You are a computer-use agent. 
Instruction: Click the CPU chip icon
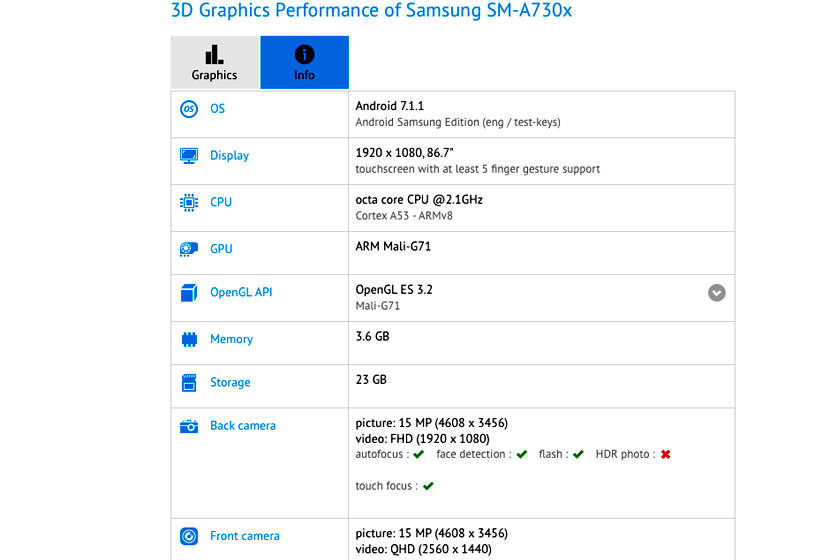[189, 203]
